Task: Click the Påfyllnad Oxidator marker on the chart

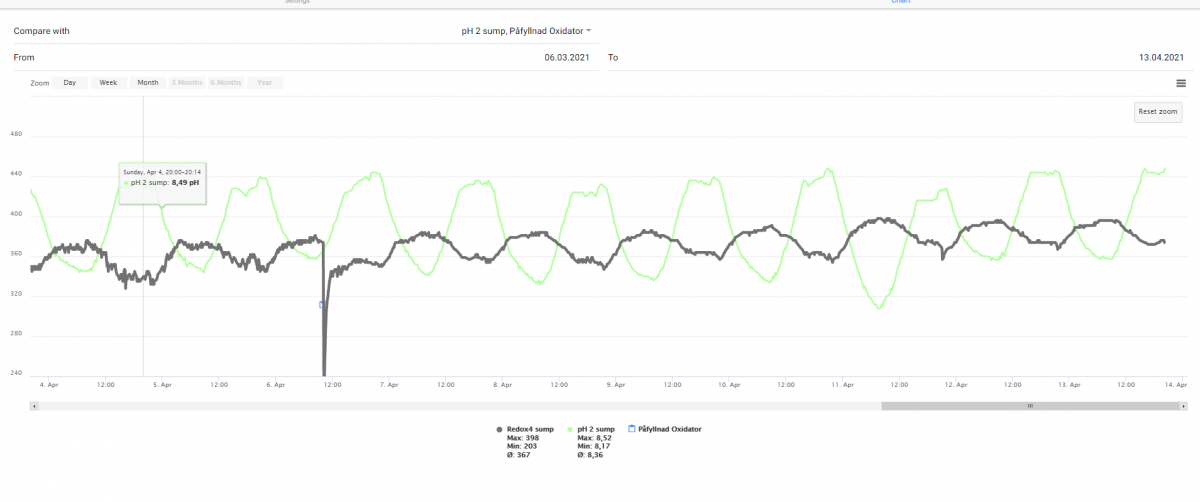Action: (x=322, y=304)
